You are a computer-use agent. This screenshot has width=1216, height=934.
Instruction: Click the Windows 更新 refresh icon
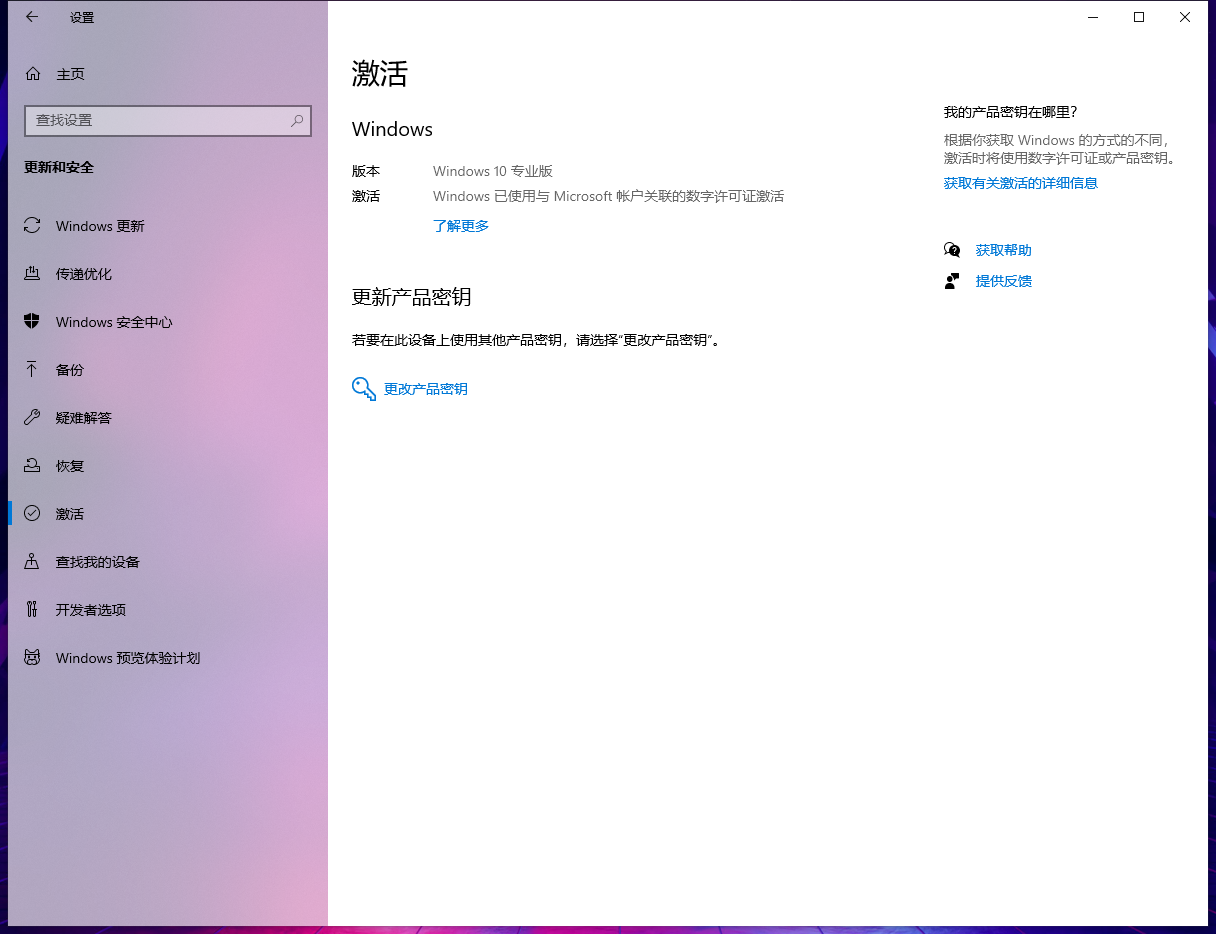[x=32, y=226]
